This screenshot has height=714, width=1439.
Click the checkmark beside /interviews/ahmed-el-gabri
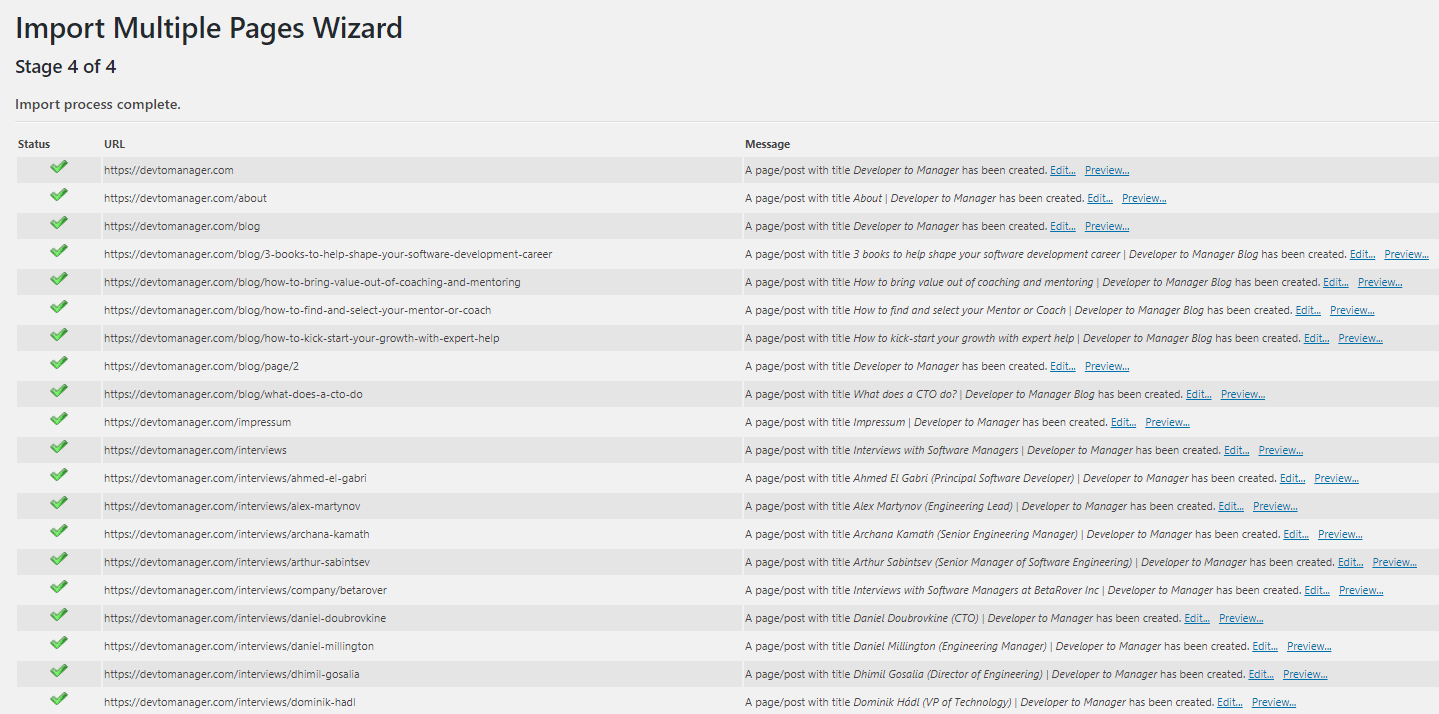[57, 477]
